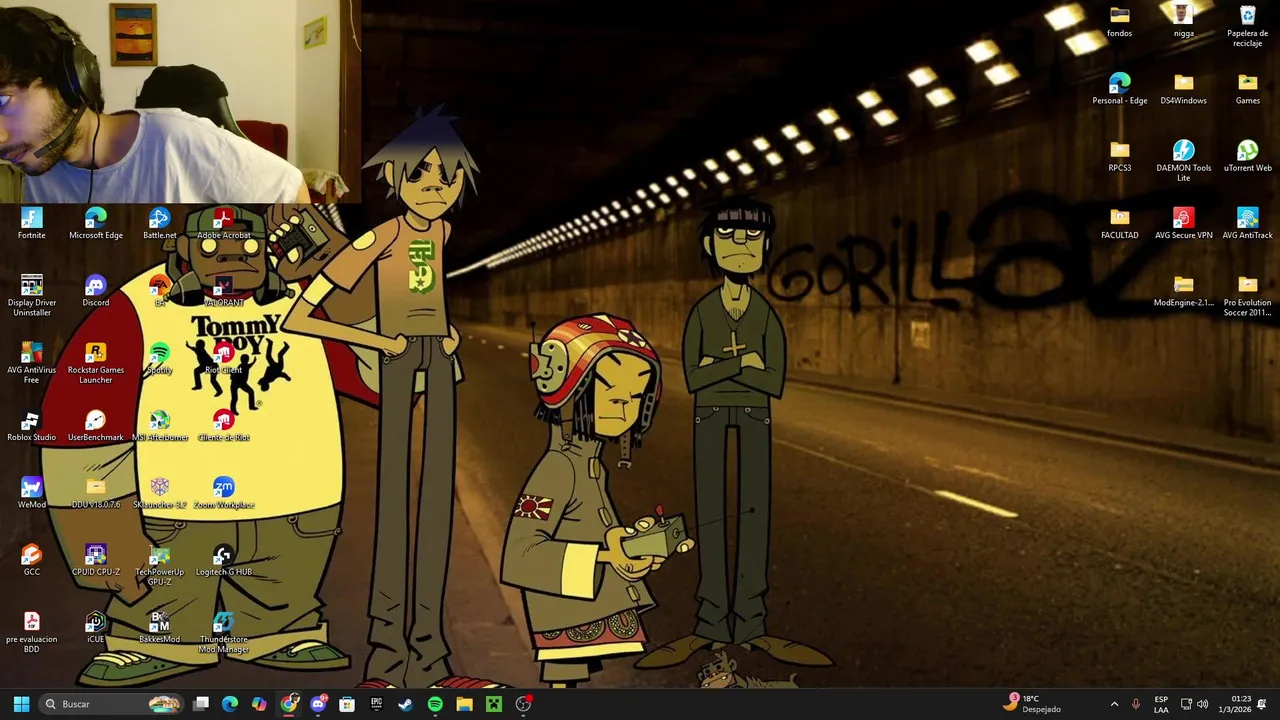
Task: Select the Battle.net desktop icon
Action: [x=160, y=224]
